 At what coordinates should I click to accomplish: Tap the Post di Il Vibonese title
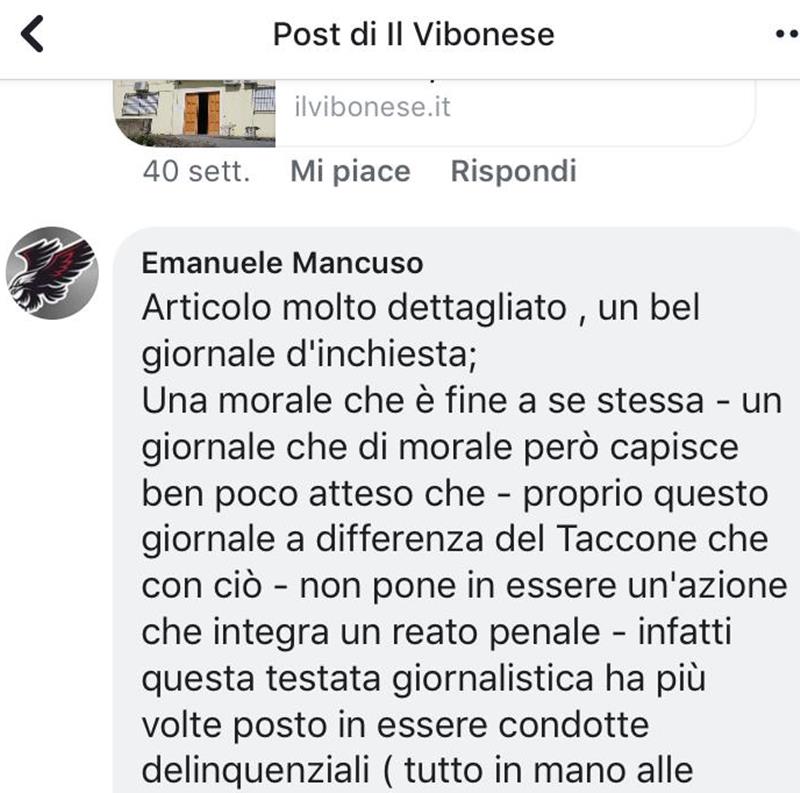tap(413, 35)
